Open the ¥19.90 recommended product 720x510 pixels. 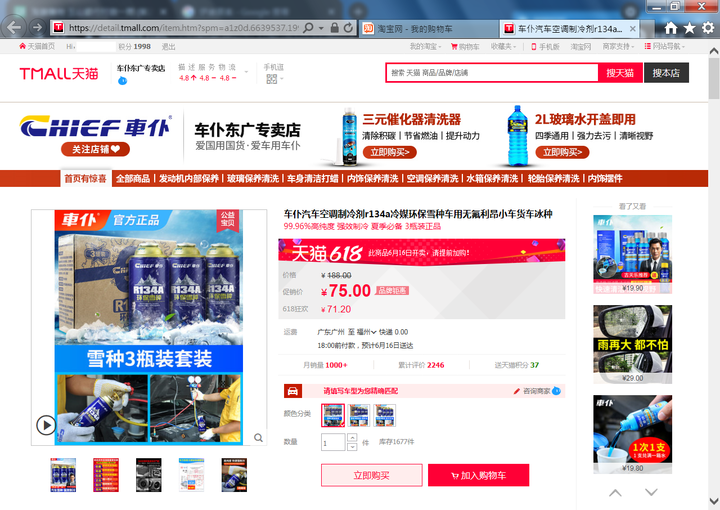pos(632,254)
